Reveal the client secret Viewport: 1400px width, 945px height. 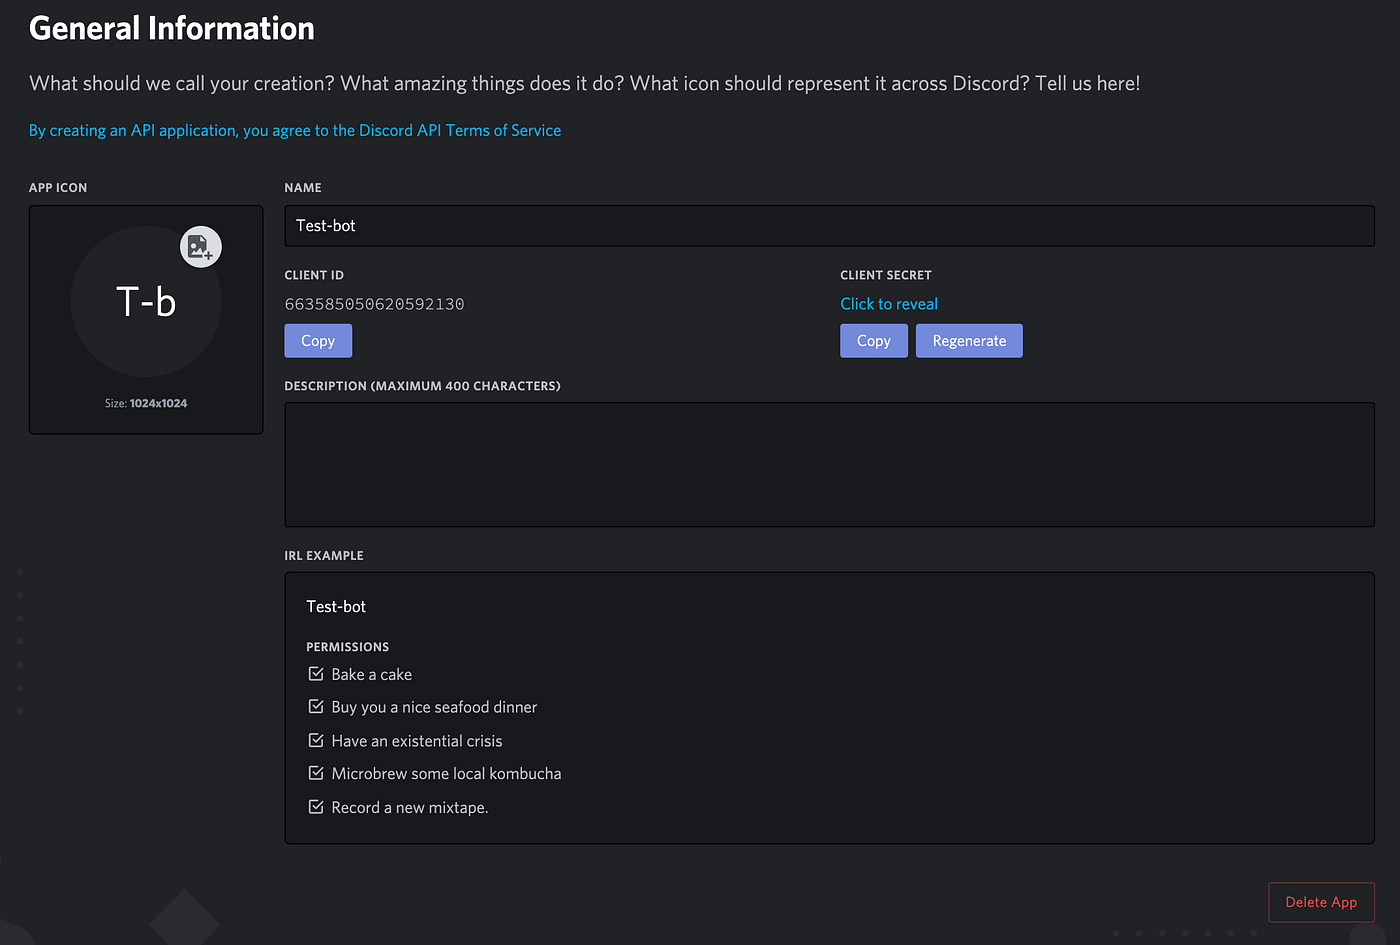(889, 303)
